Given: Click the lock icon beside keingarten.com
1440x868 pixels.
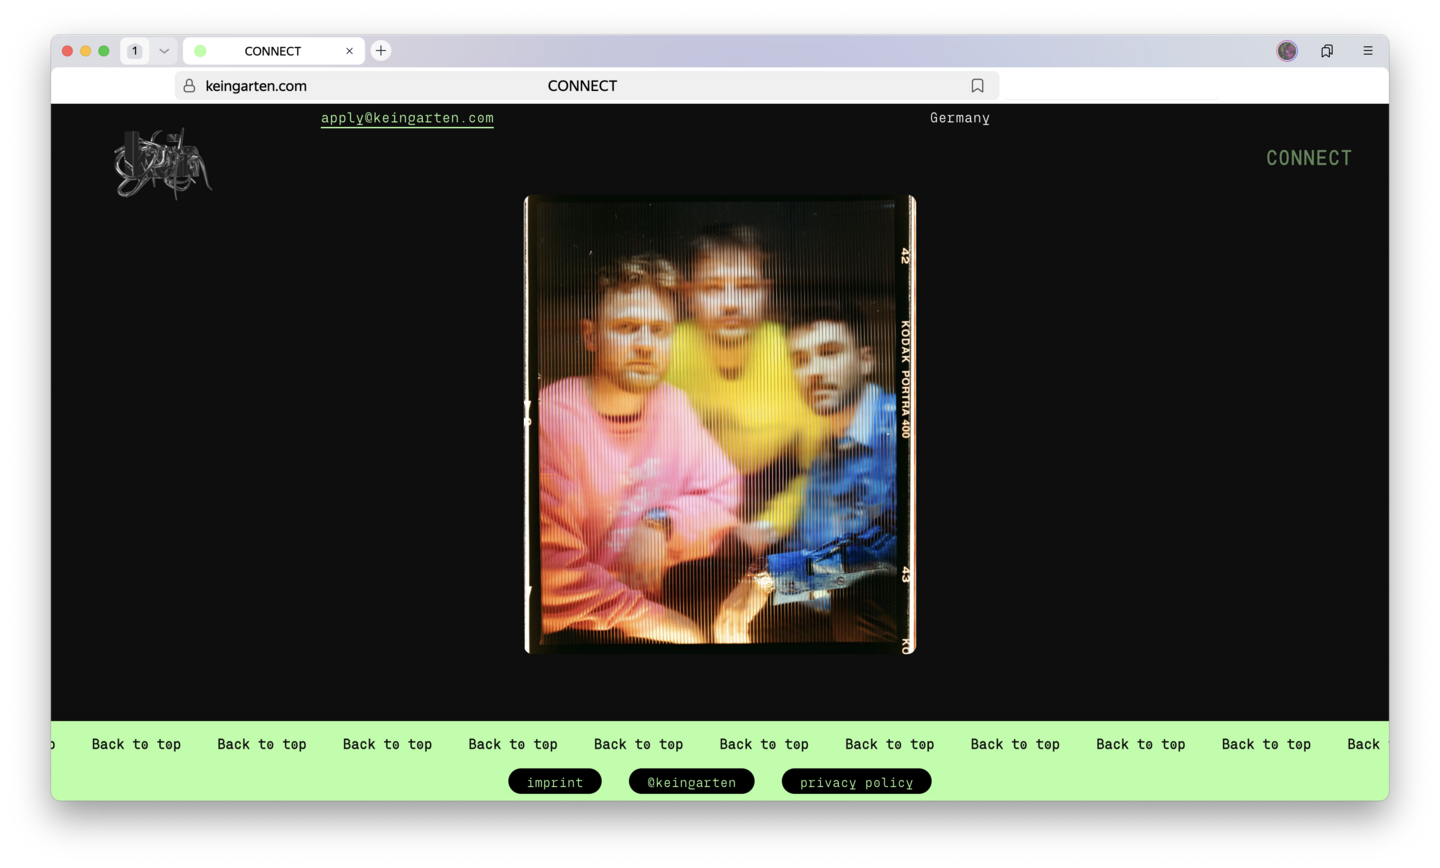Looking at the screenshot, I should (189, 86).
